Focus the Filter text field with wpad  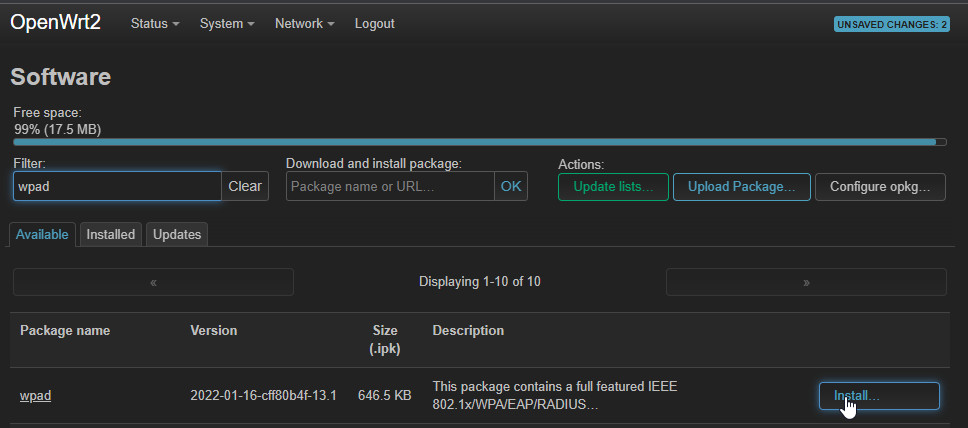(x=117, y=186)
